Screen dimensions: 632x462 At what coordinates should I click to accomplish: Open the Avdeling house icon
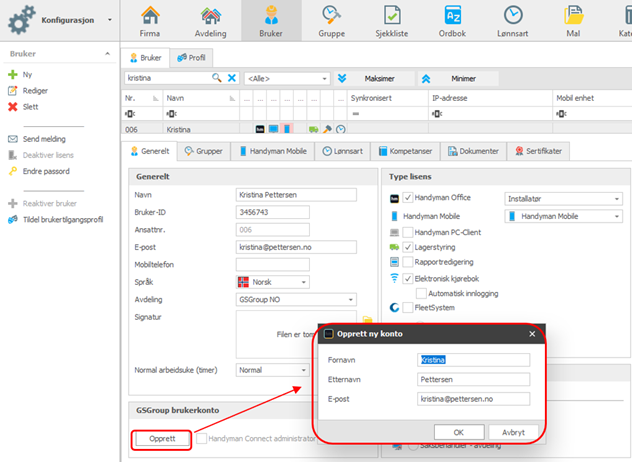210,16
